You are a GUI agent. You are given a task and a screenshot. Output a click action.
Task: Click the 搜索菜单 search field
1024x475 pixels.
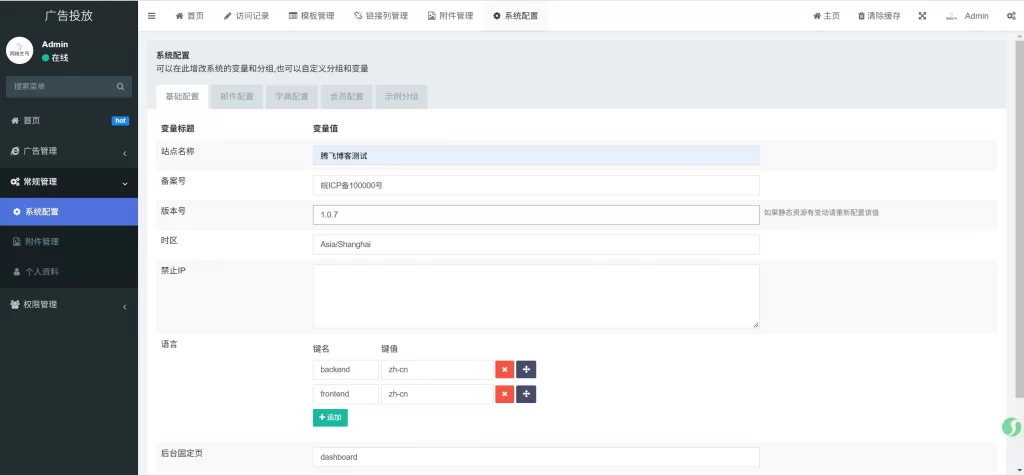coord(60,86)
